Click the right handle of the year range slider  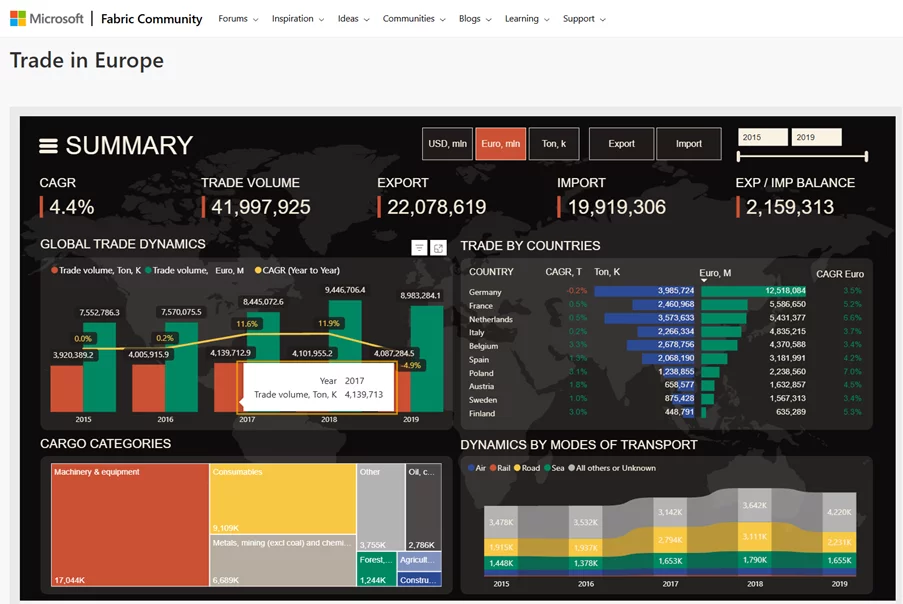(865, 156)
